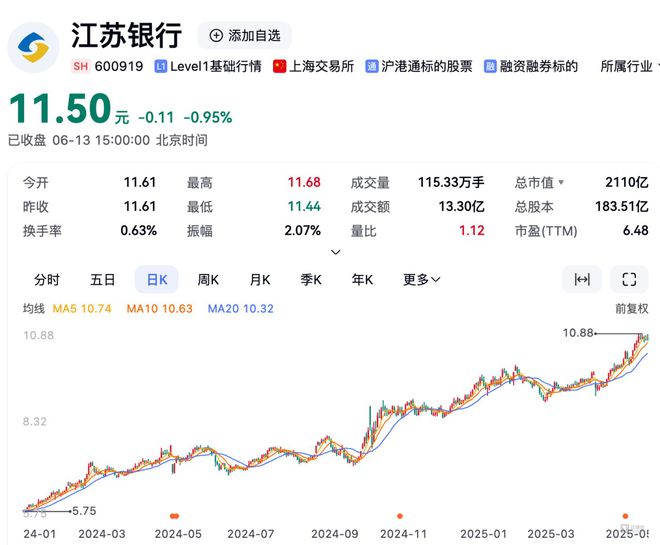Select the 日K chart tab
The width and height of the screenshot is (660, 545).
click(157, 279)
